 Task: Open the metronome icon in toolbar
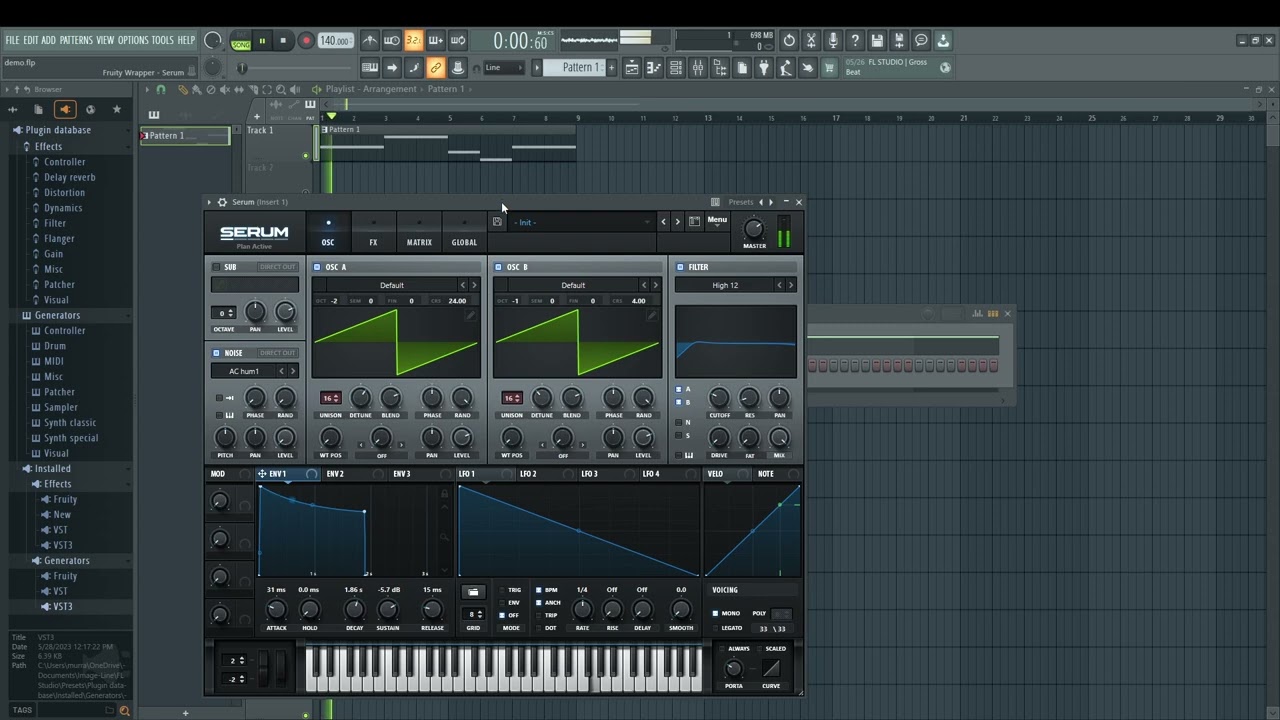(370, 41)
